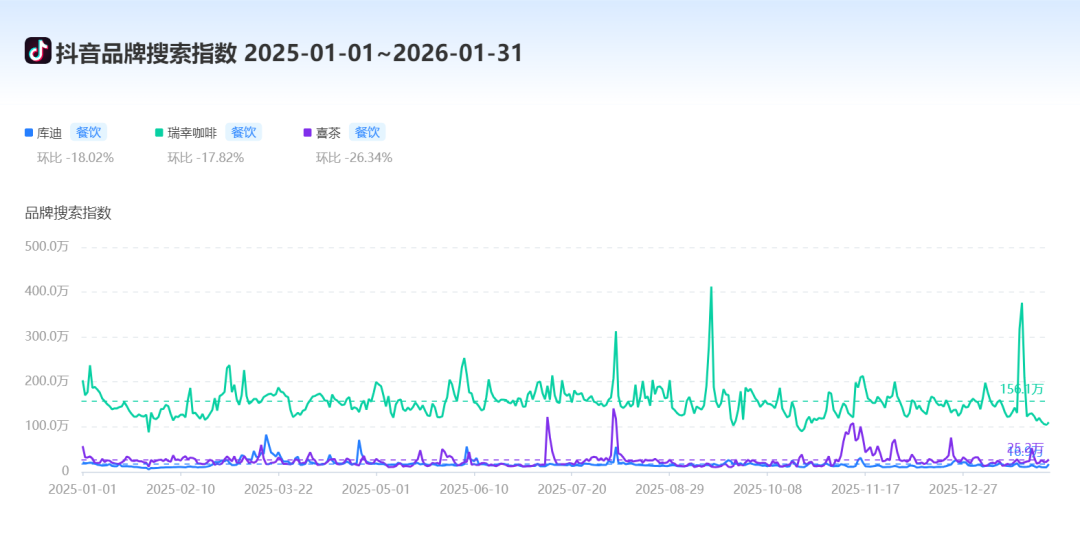The image size is (1080, 548).
Task: Click the 环比 -18.02% value
Action: [75, 158]
